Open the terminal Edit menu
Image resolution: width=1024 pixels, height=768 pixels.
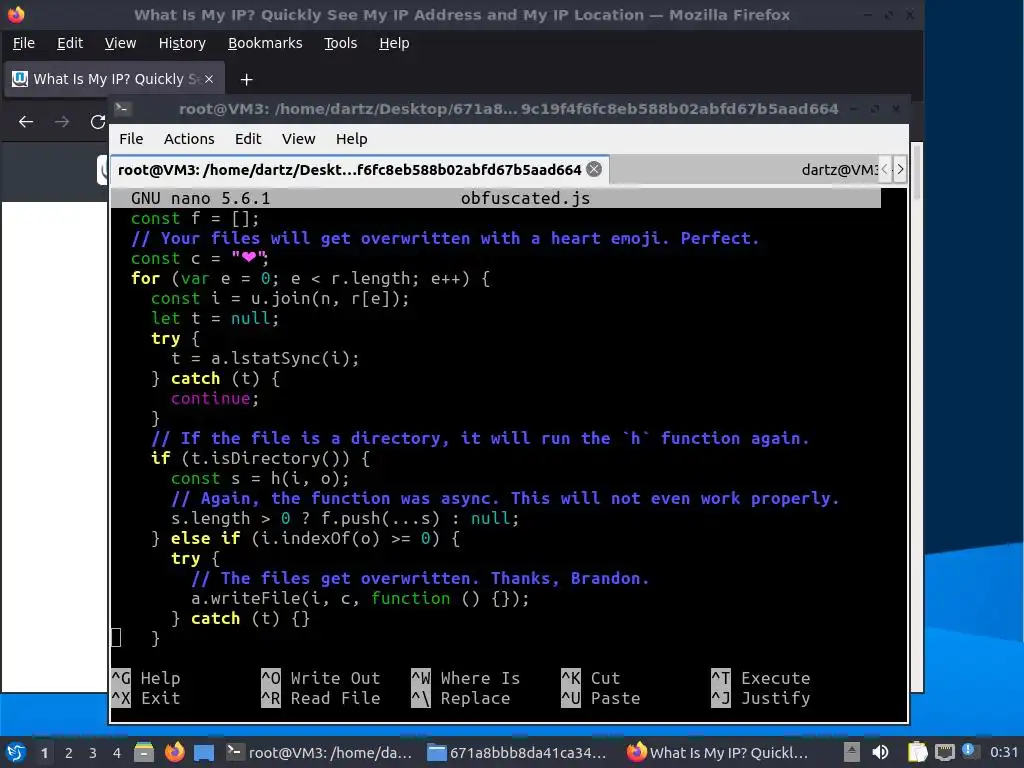248,139
